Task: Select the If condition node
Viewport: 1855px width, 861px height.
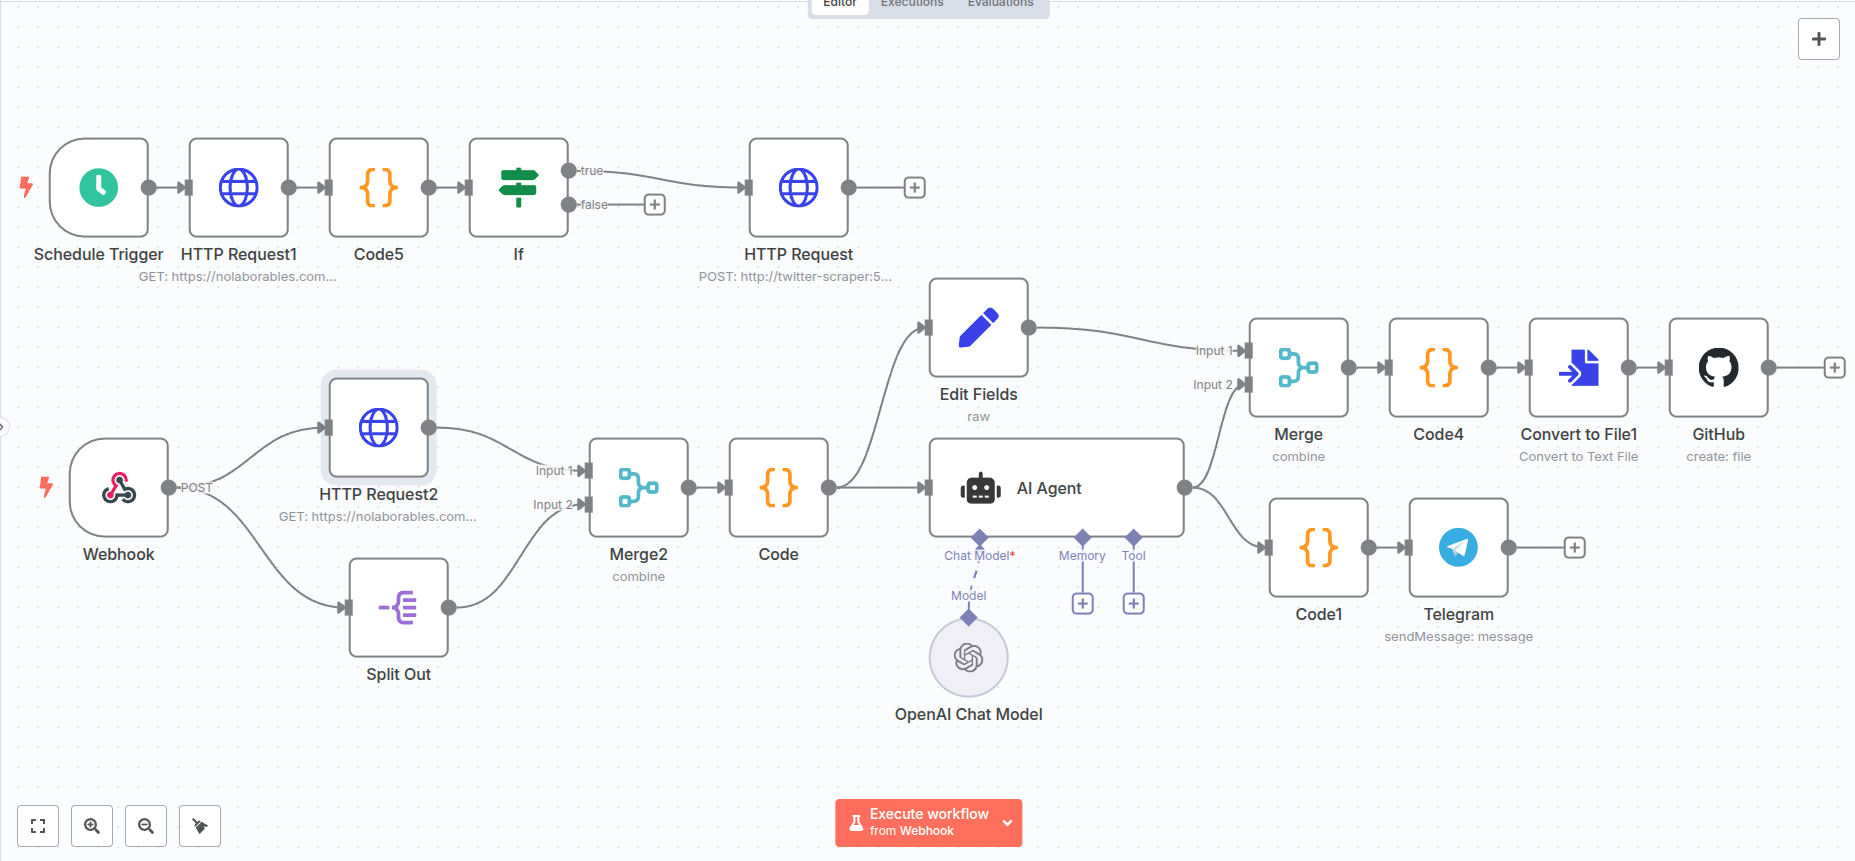Action: pos(518,187)
